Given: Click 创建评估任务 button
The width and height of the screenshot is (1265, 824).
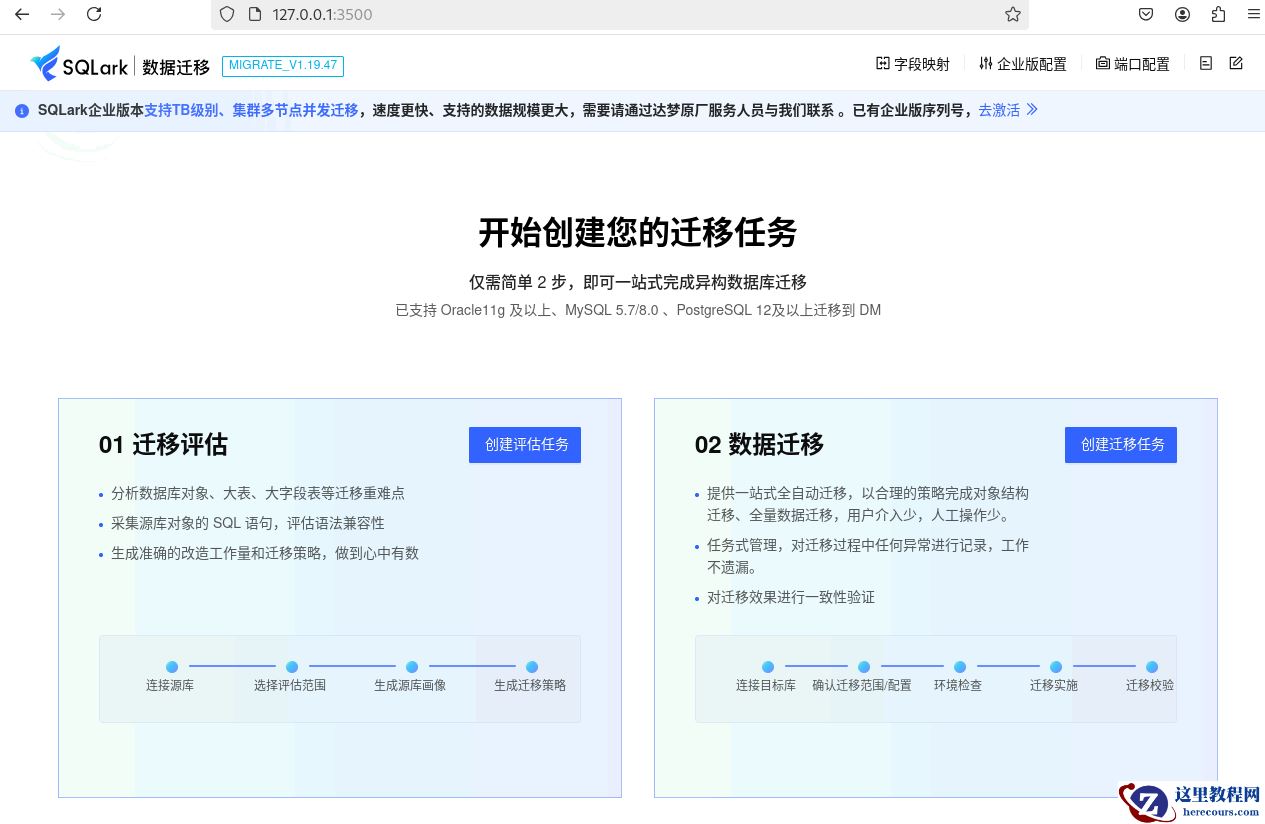Looking at the screenshot, I should pos(525,445).
